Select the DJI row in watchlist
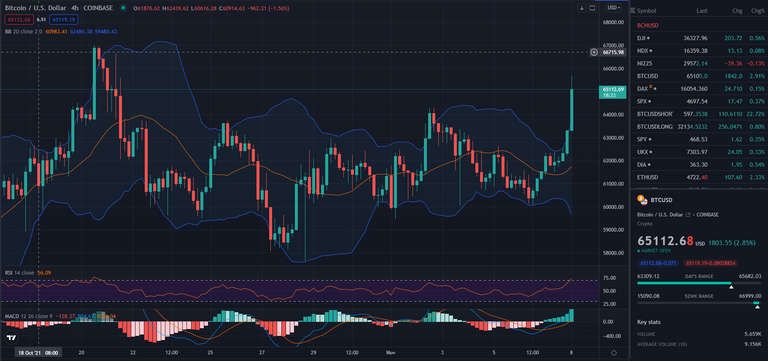 (699, 38)
